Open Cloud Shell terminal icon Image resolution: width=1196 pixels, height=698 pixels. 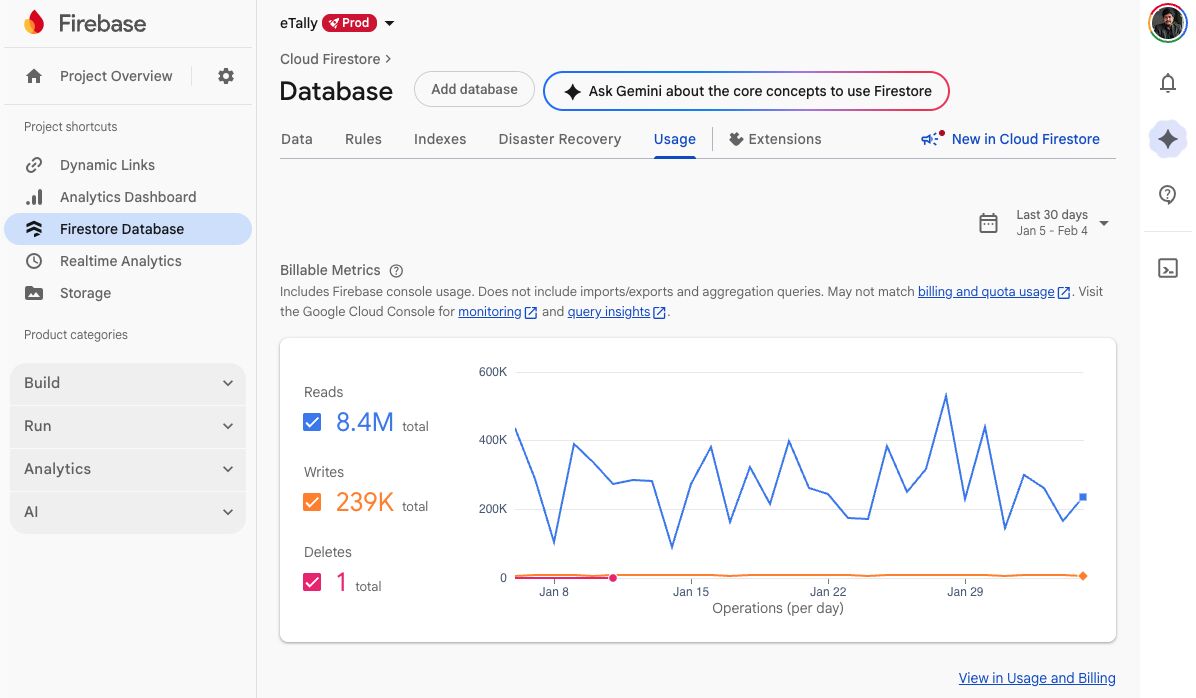1167,268
